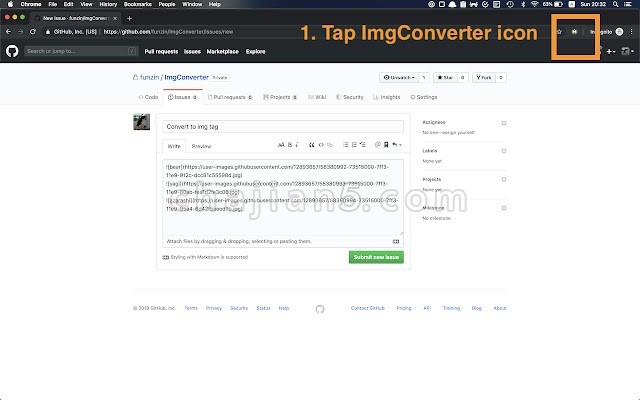Open Marketplace in GitHub header

(222, 51)
